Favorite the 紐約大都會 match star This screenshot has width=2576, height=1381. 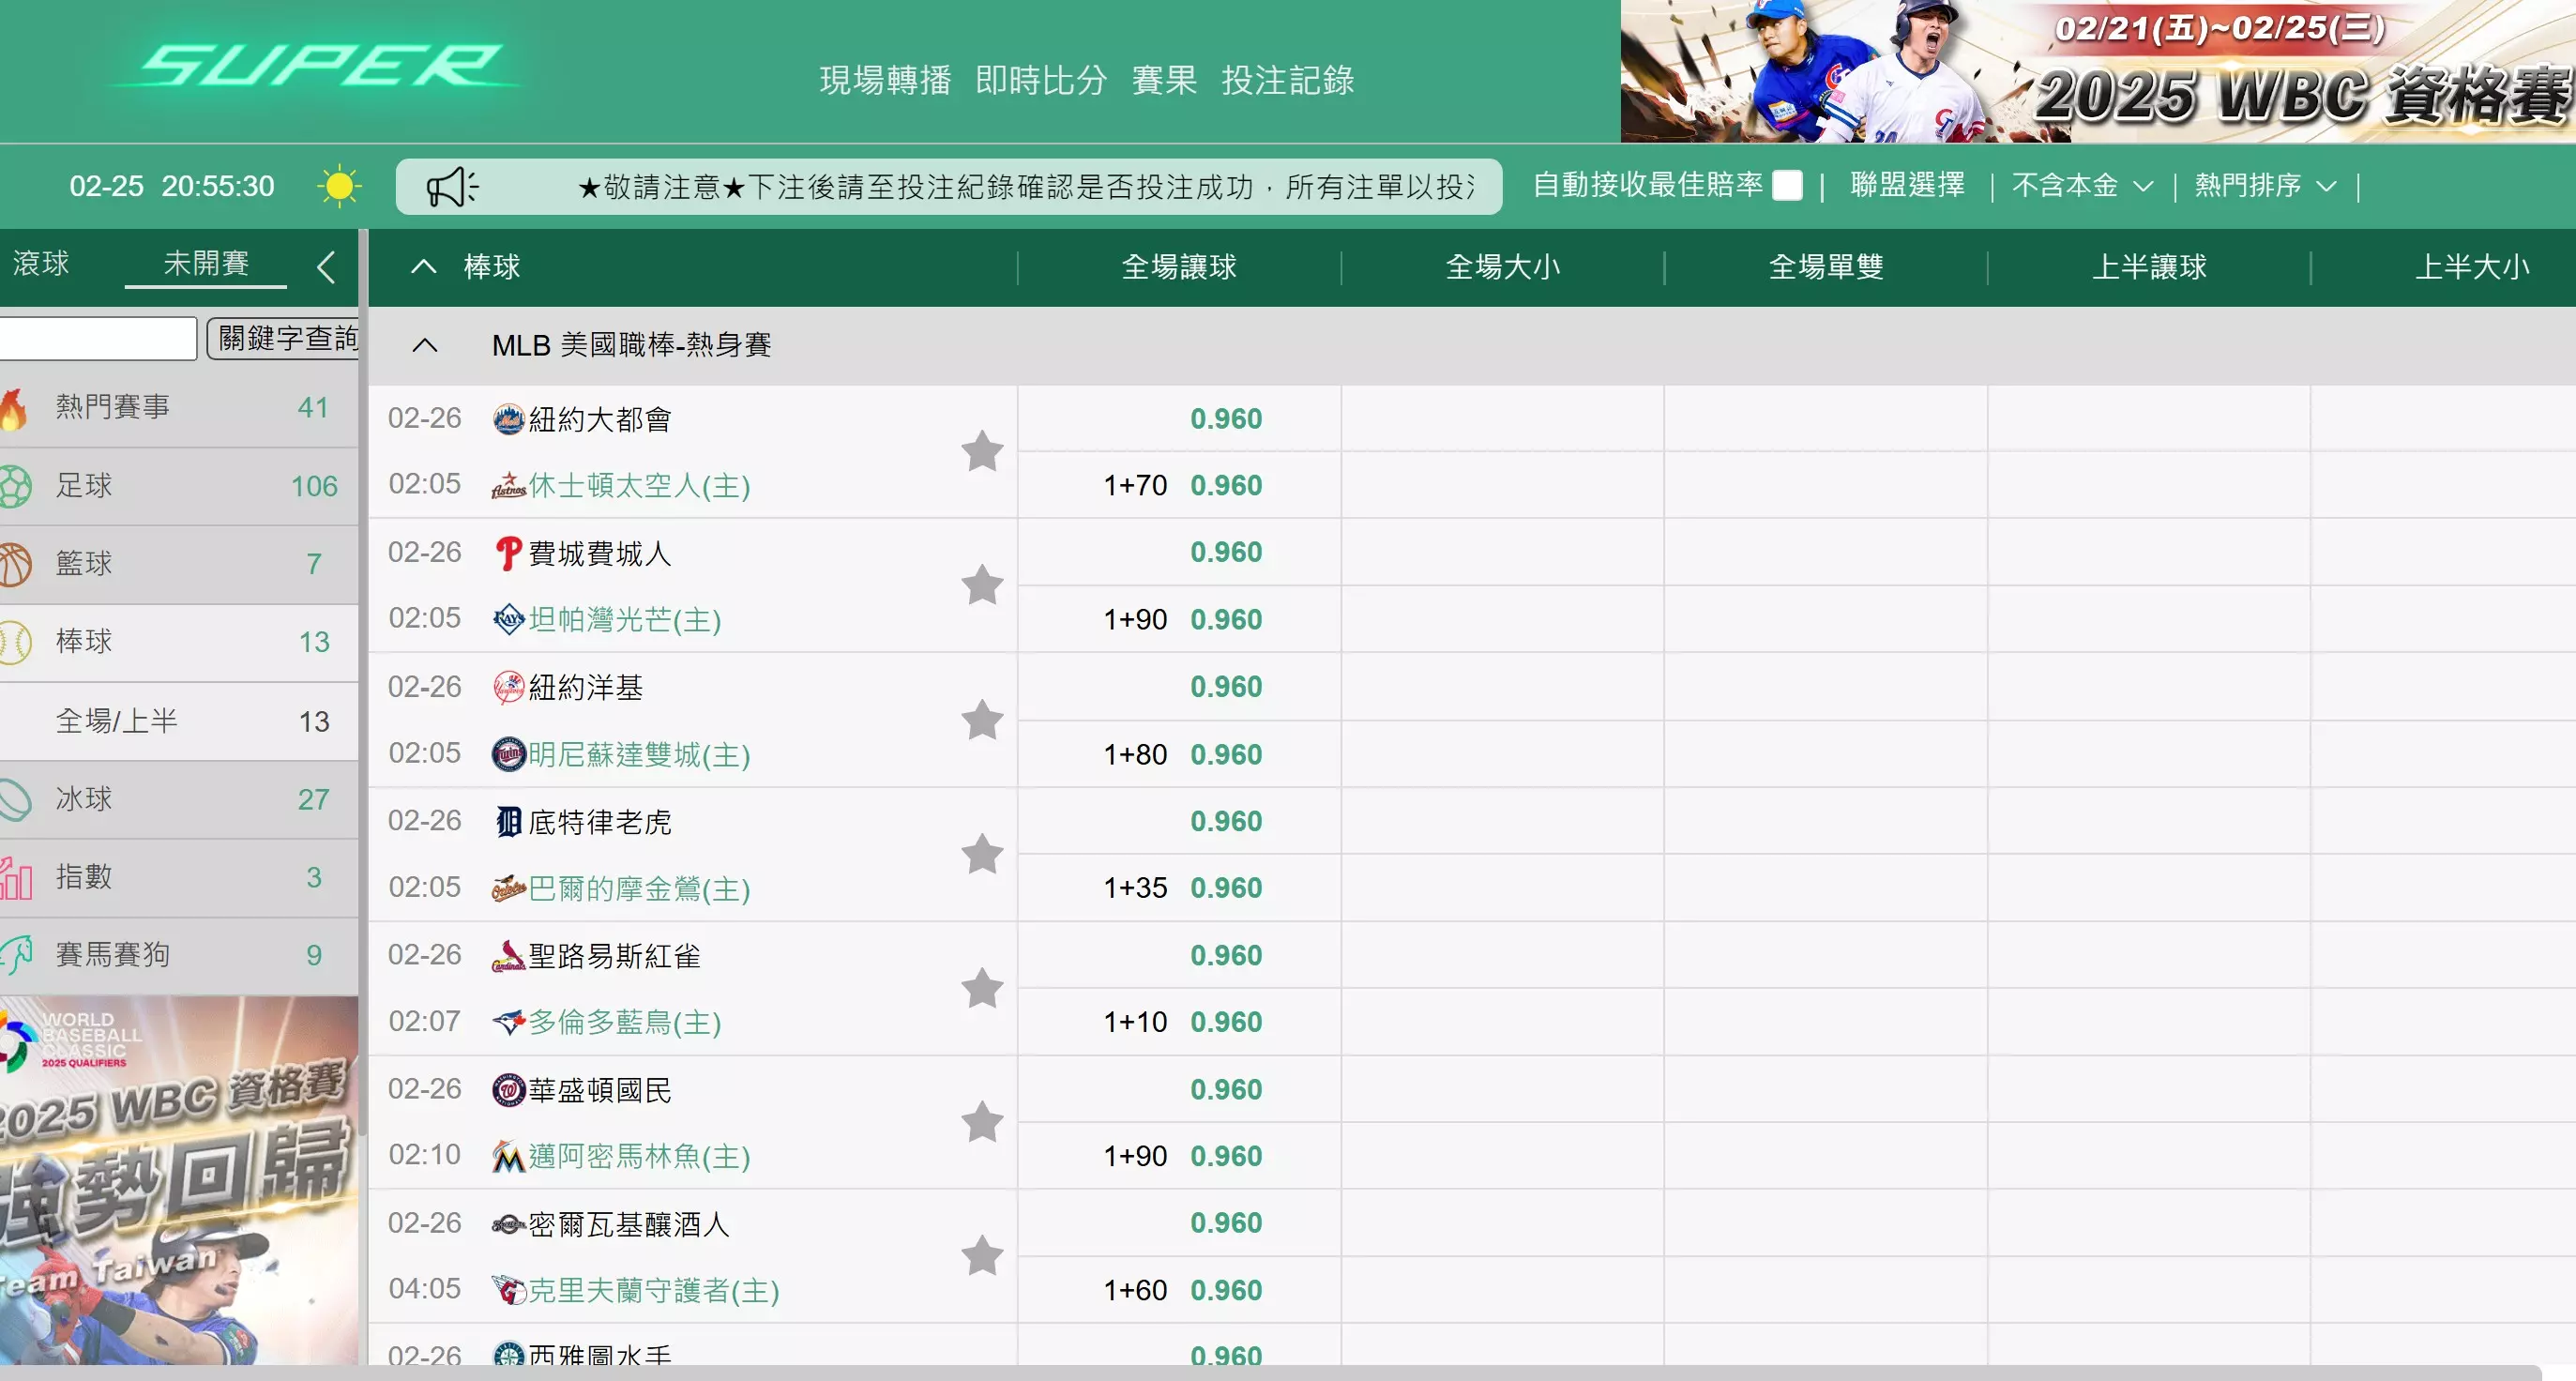coord(982,451)
